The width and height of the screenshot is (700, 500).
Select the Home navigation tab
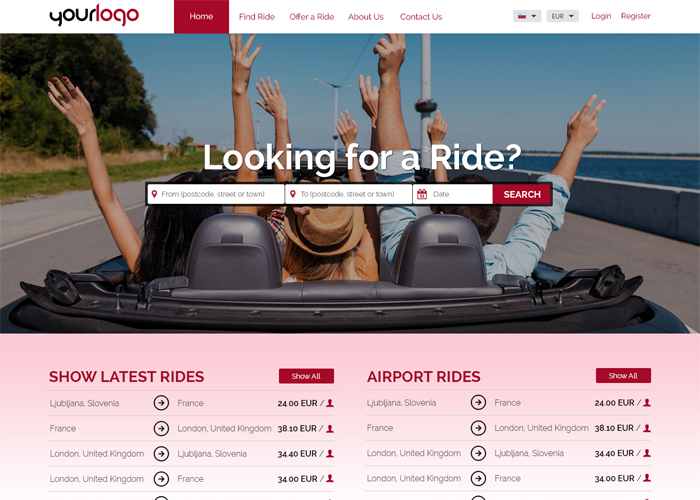click(201, 17)
